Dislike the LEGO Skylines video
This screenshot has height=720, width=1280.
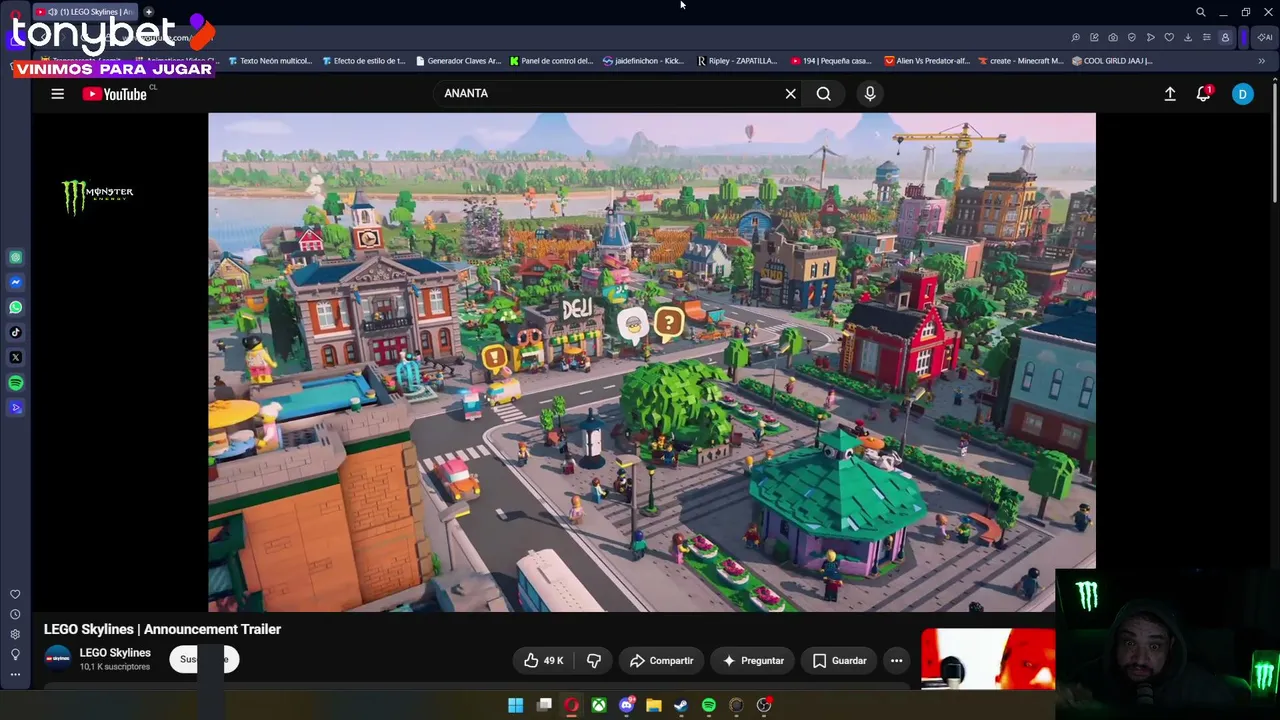(594, 661)
